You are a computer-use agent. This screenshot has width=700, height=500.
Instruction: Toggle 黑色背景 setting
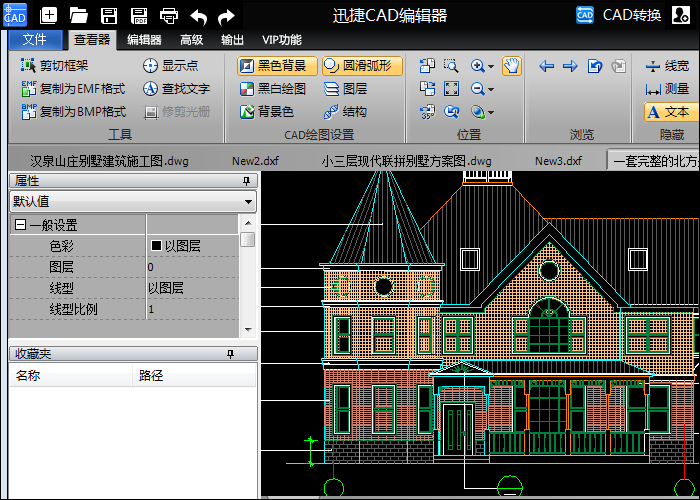coord(277,66)
